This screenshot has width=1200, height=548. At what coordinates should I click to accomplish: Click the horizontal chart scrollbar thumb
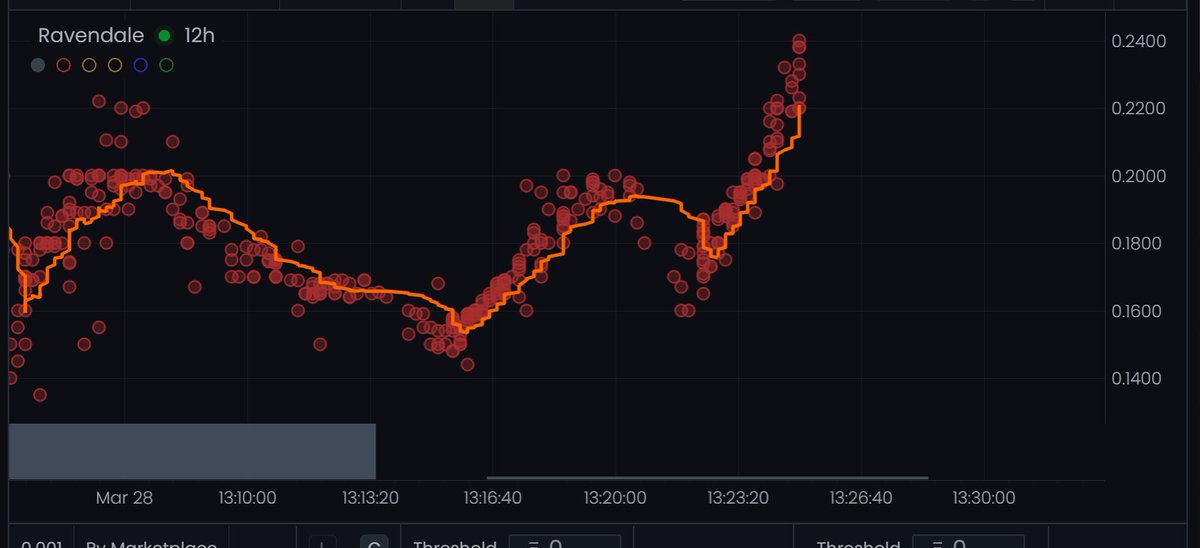(707, 478)
